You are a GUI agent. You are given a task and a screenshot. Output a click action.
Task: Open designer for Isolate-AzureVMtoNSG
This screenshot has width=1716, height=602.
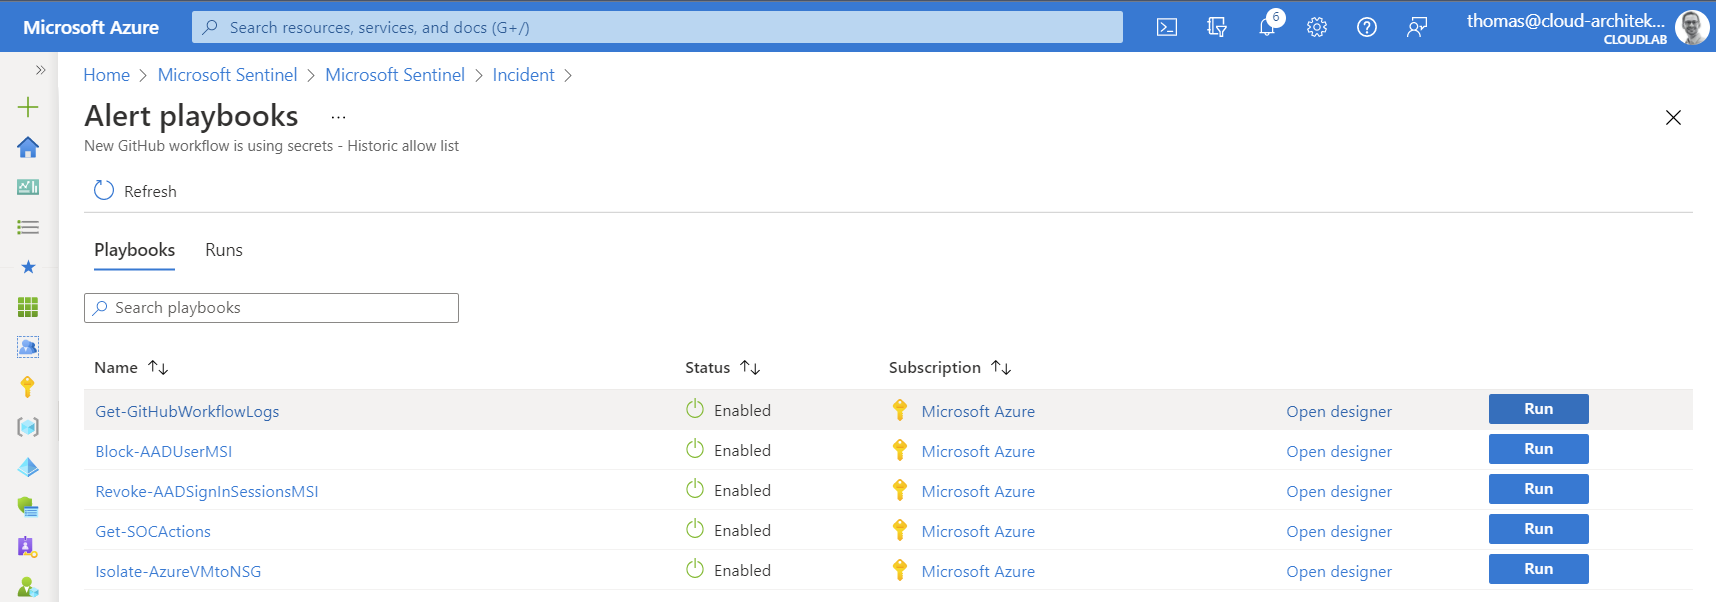click(1339, 571)
